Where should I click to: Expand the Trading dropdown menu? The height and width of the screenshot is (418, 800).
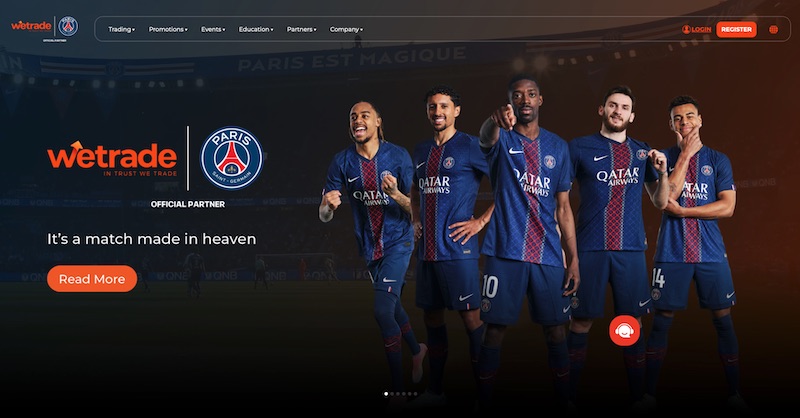(x=121, y=30)
